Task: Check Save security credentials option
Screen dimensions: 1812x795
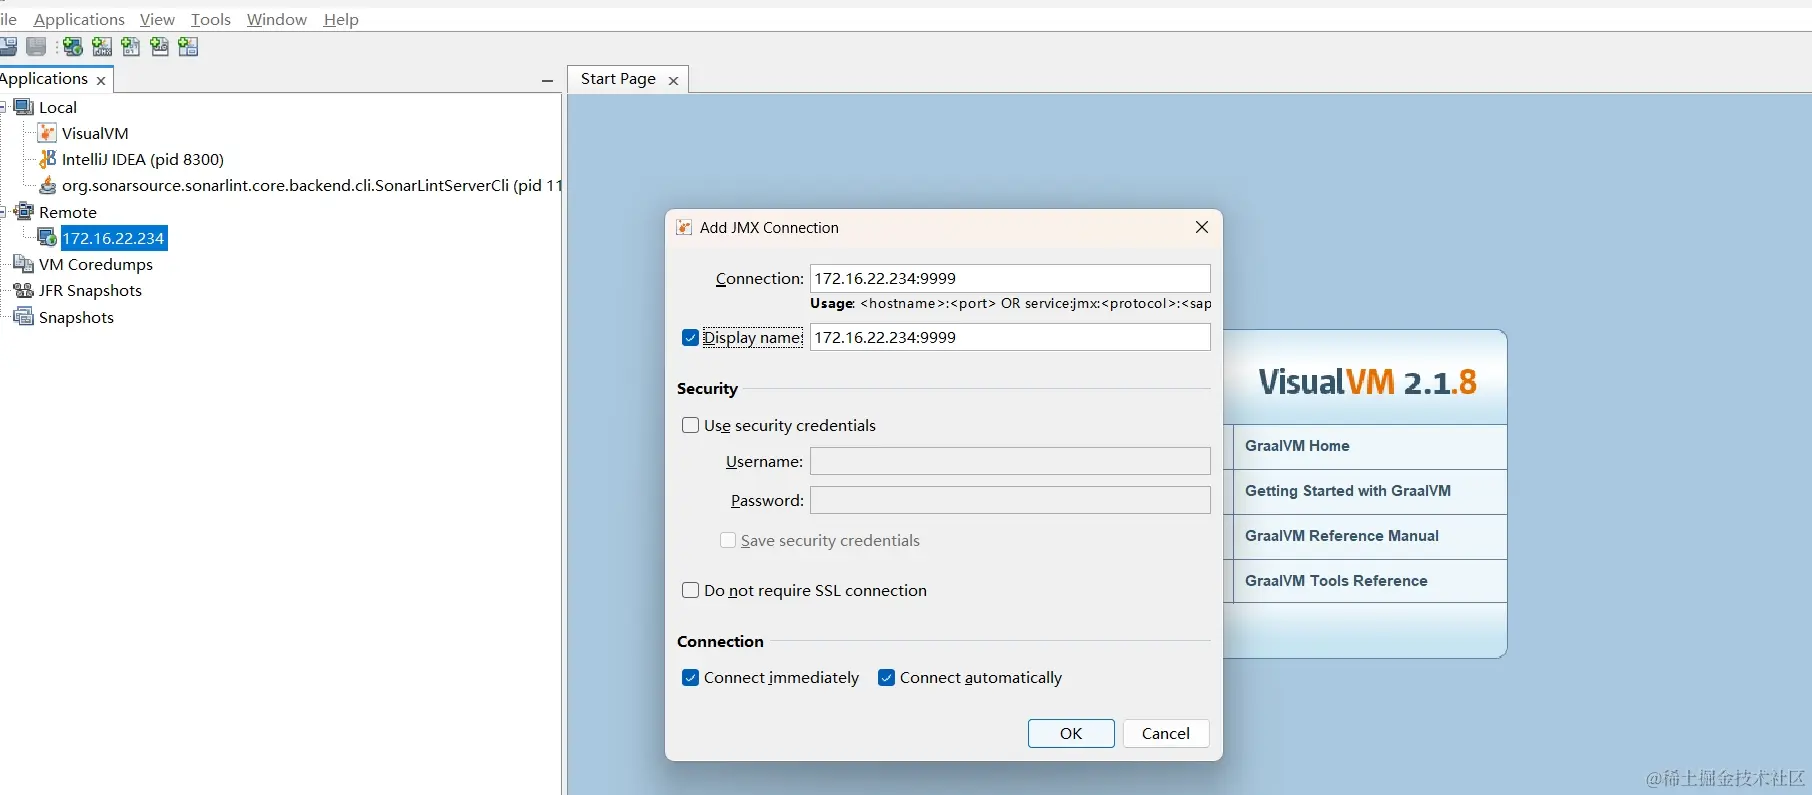Action: click(728, 540)
